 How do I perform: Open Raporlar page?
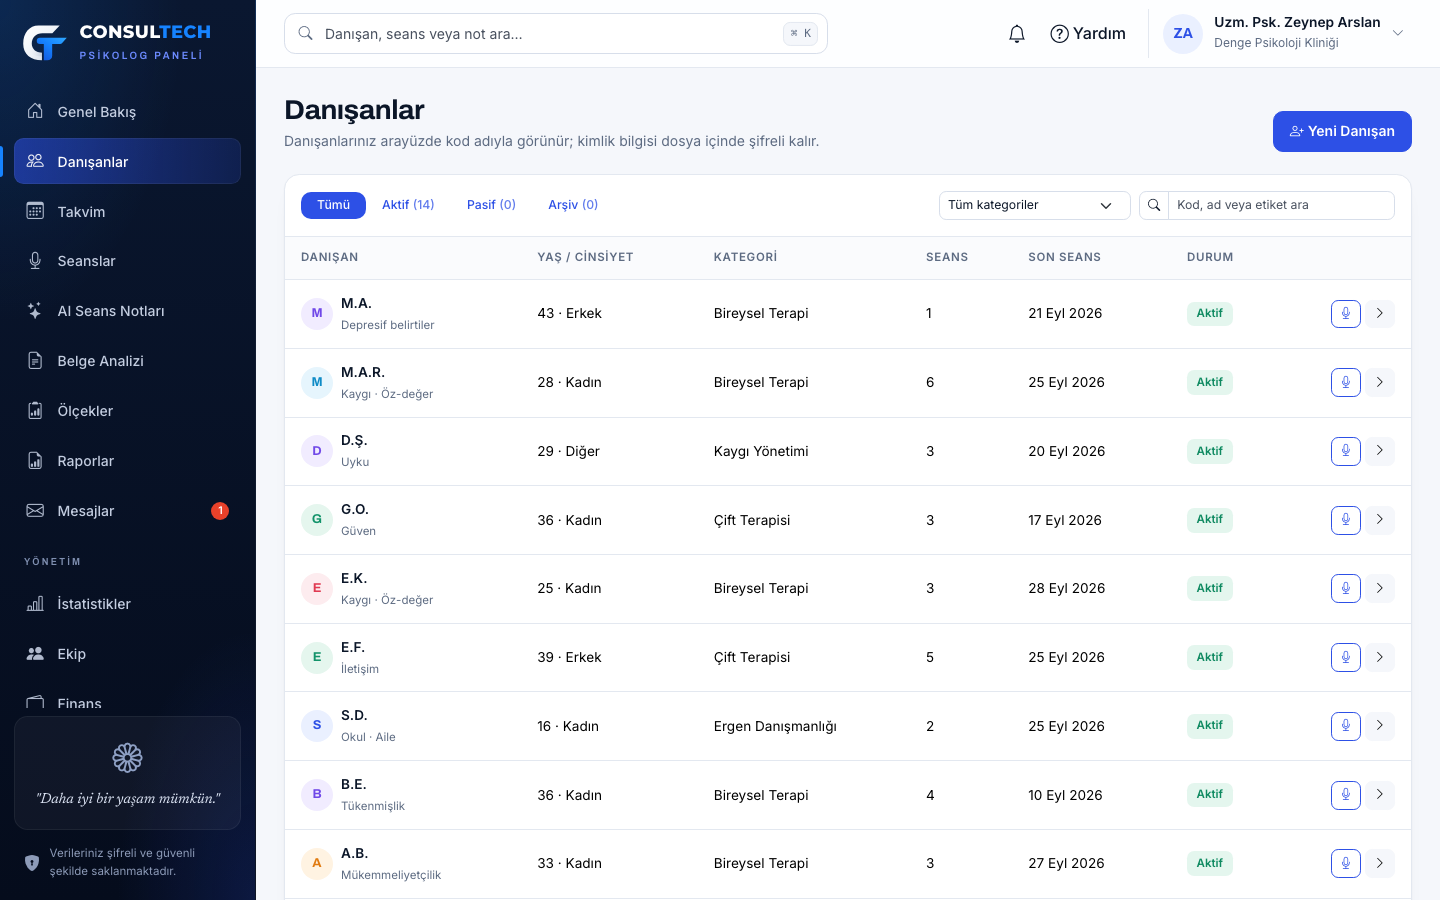pos(127,461)
